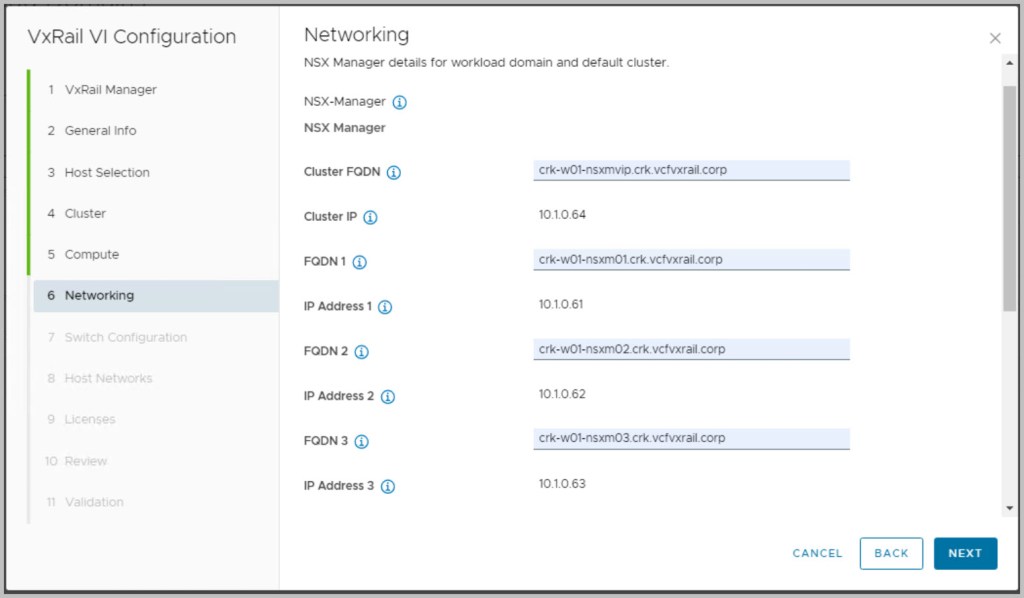Show help info for FQDN 2
1024x598 pixels.
[x=362, y=352]
